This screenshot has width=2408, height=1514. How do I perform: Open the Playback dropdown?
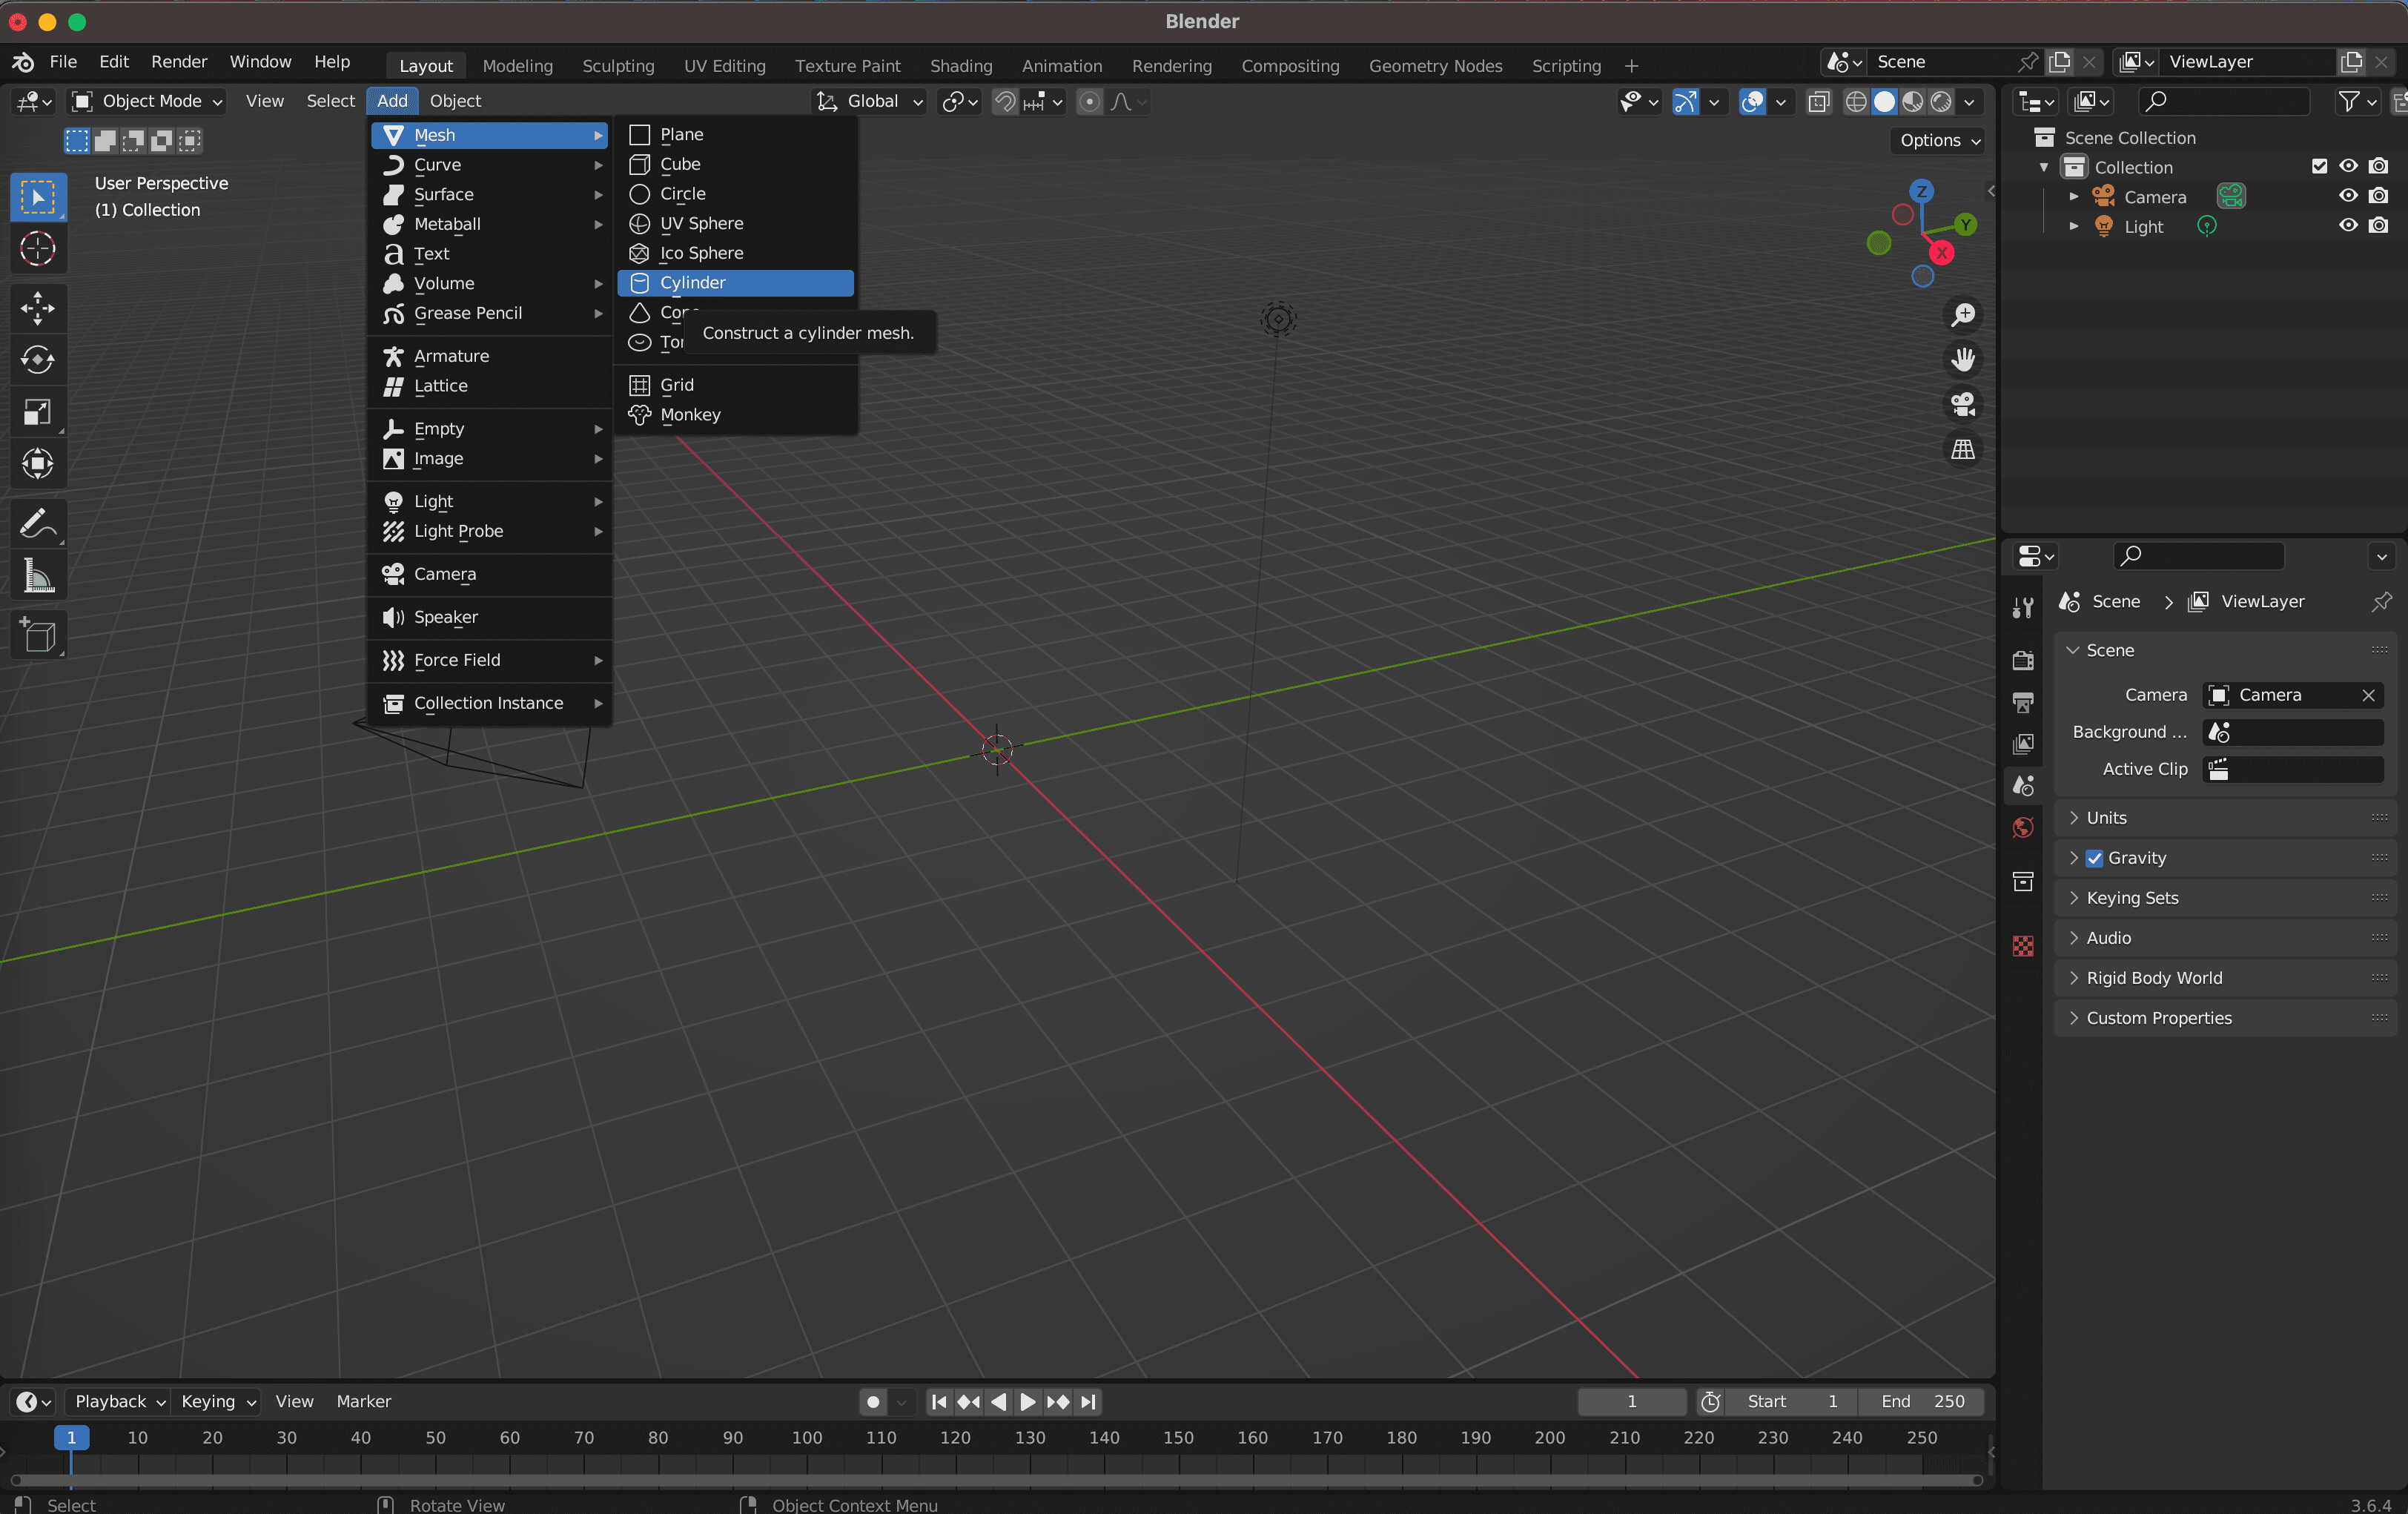click(118, 1402)
